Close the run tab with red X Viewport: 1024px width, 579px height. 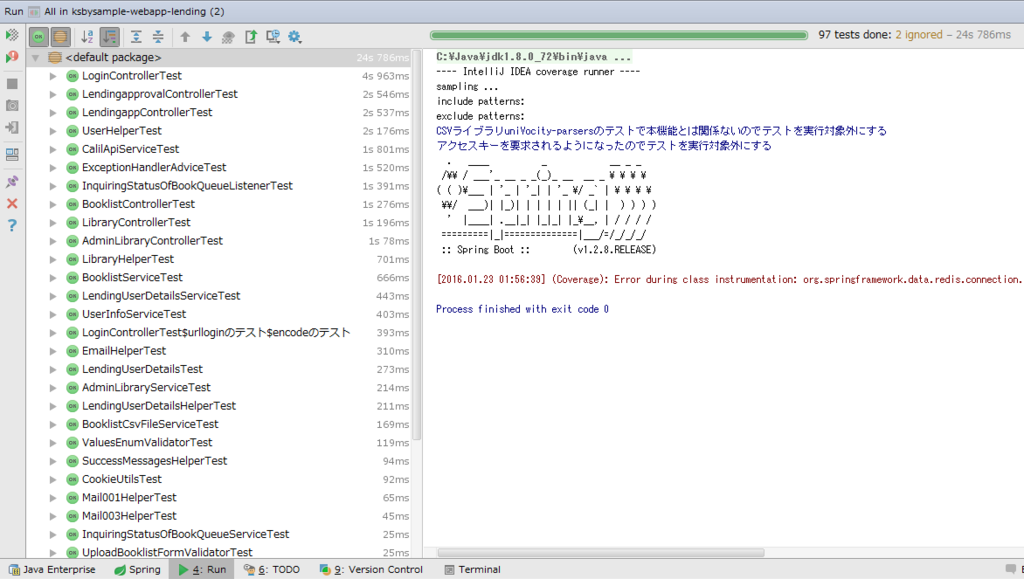(x=12, y=204)
